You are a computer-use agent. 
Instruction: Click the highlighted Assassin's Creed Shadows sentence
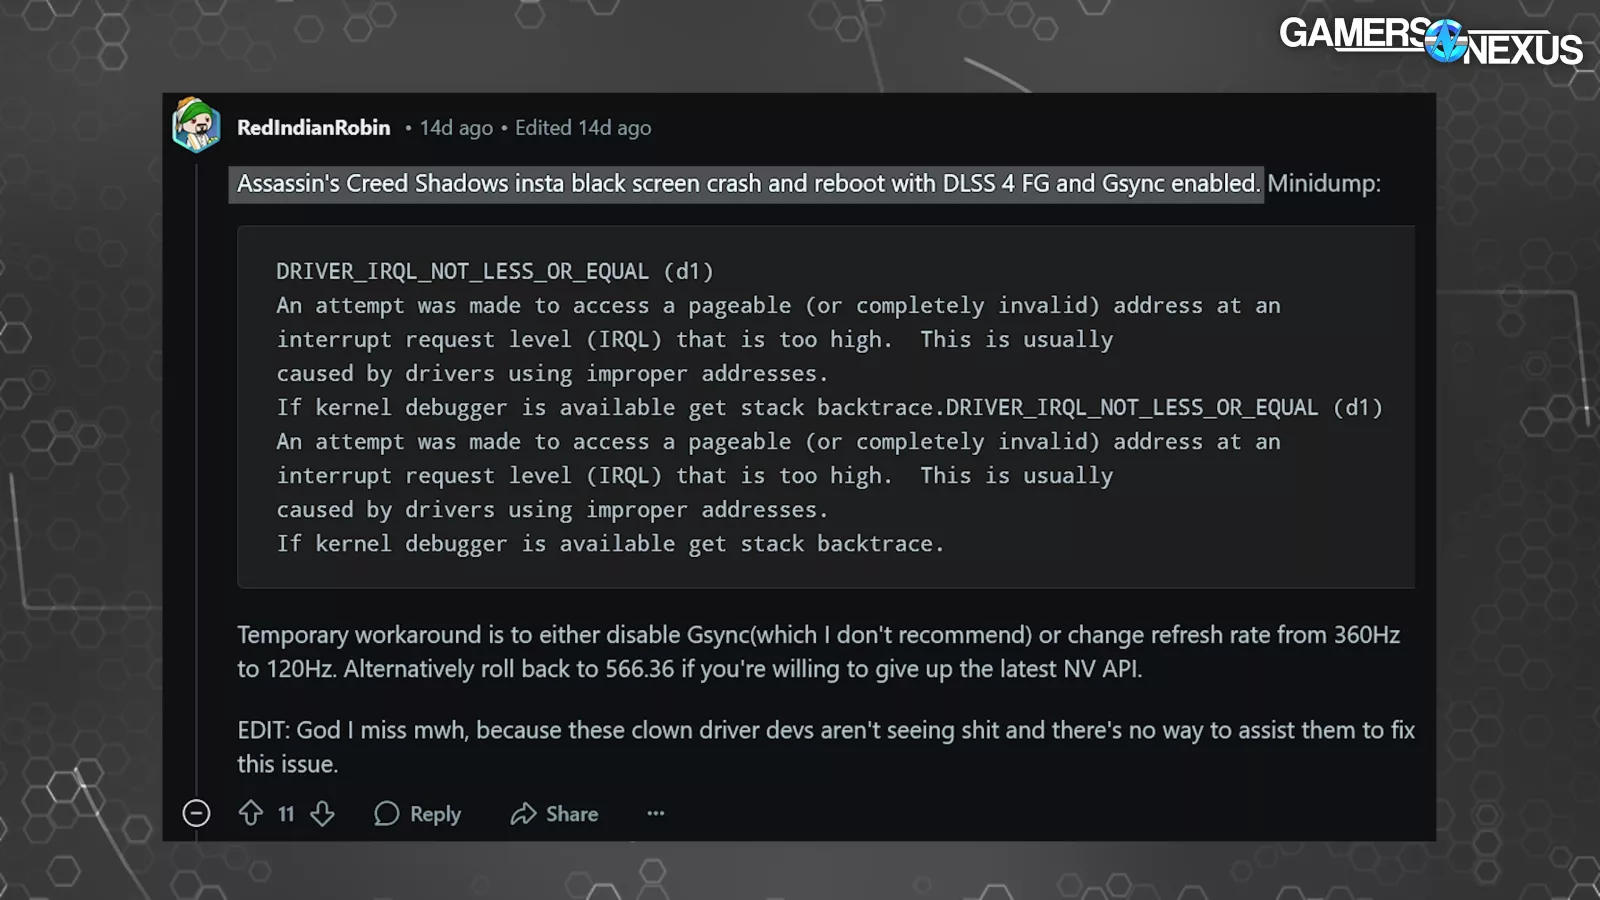[746, 184]
